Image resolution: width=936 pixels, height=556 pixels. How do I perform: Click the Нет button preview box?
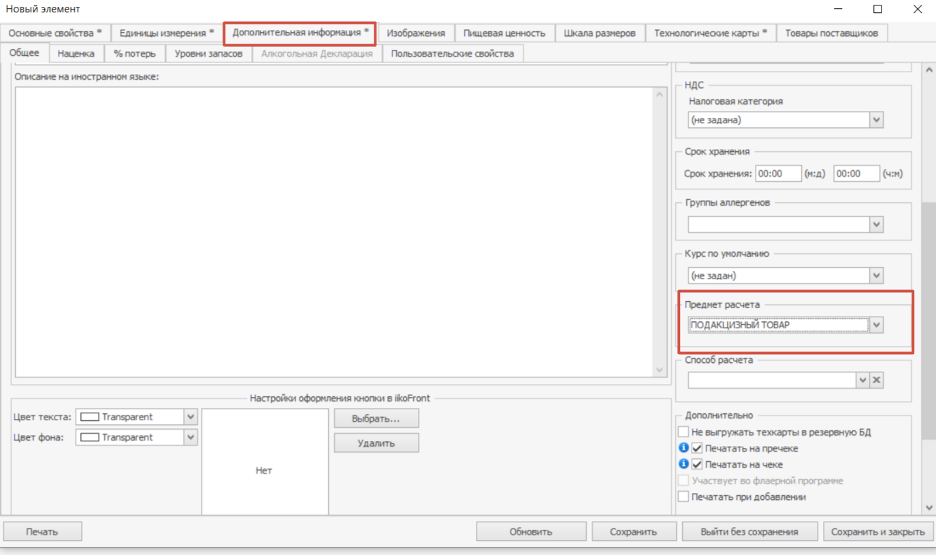click(x=264, y=462)
